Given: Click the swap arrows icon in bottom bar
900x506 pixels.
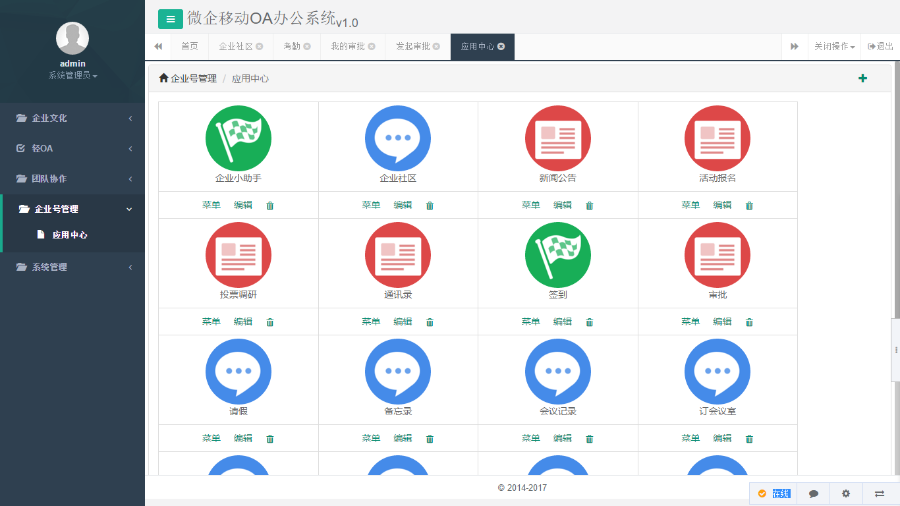Looking at the screenshot, I should 879,493.
